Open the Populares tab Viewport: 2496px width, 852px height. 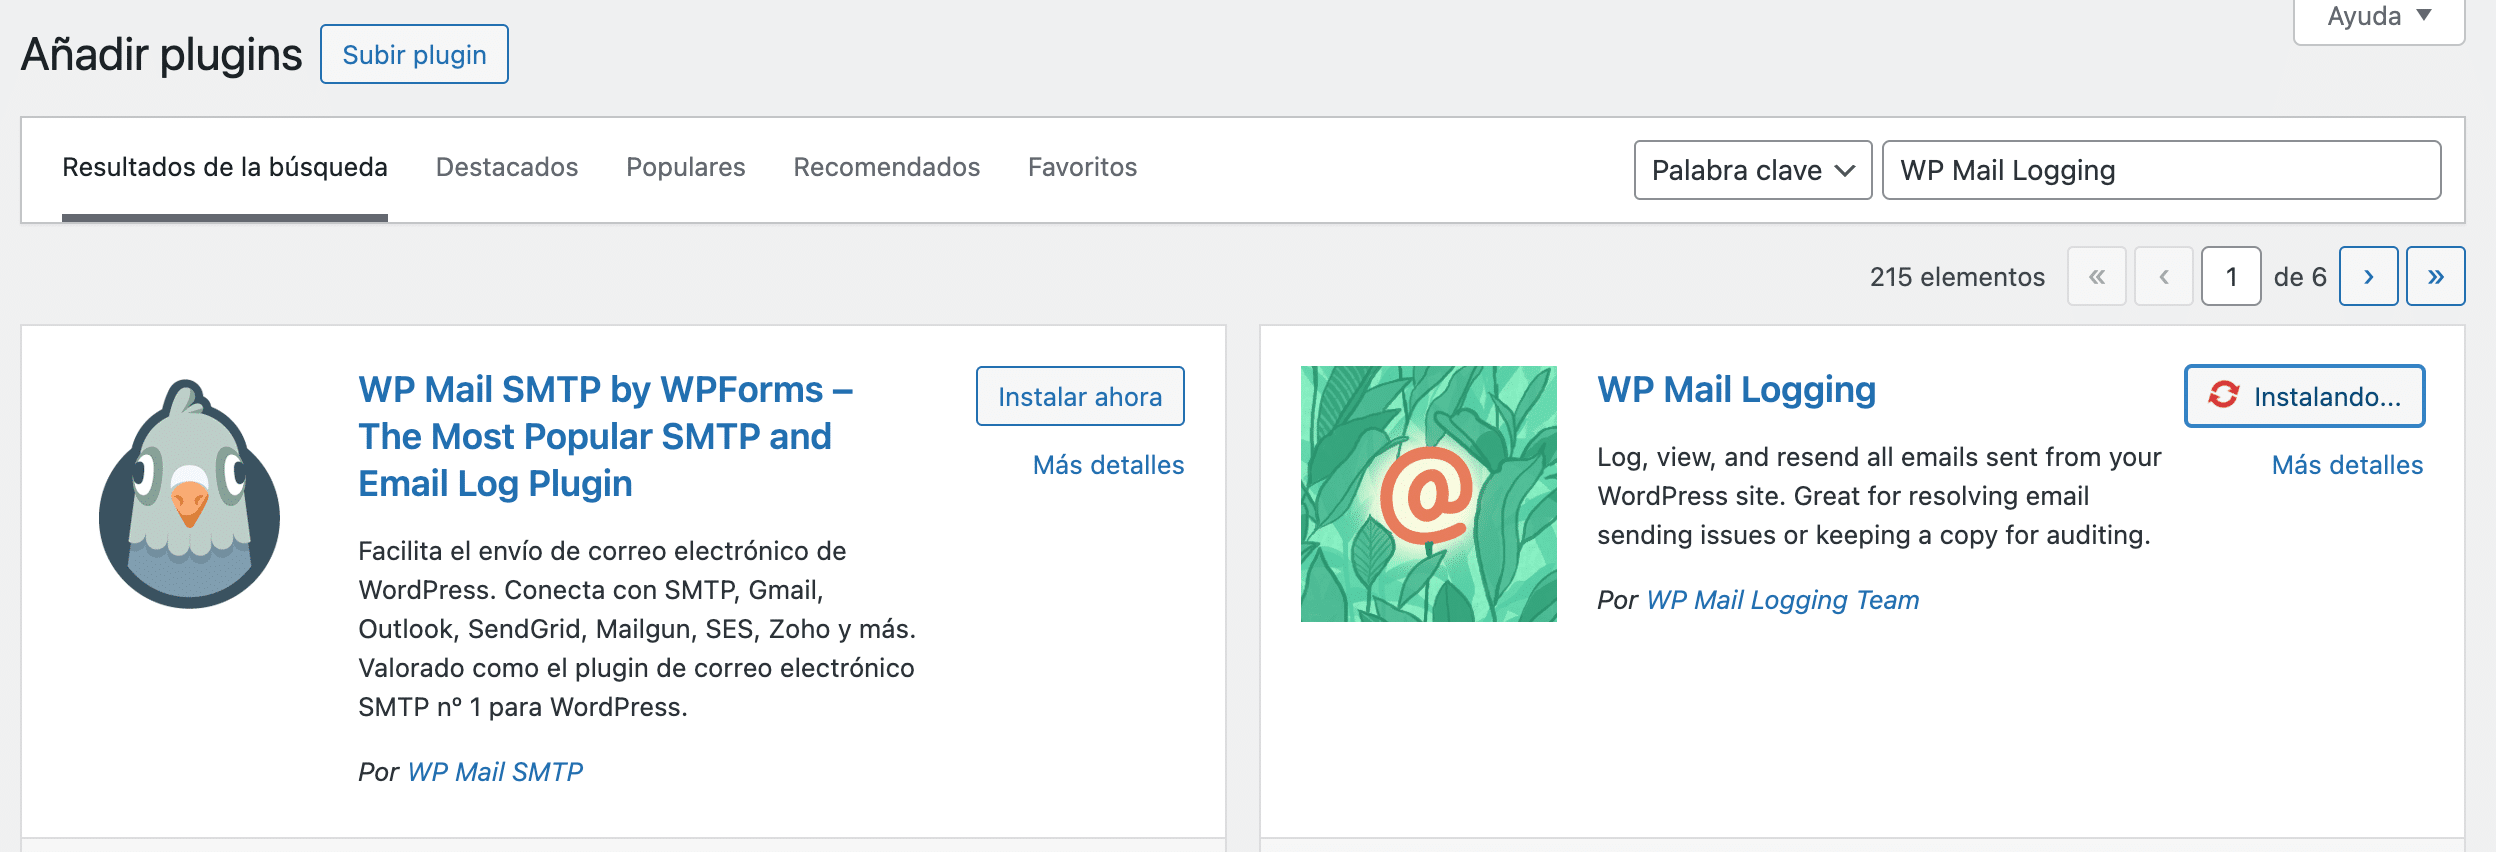(685, 167)
